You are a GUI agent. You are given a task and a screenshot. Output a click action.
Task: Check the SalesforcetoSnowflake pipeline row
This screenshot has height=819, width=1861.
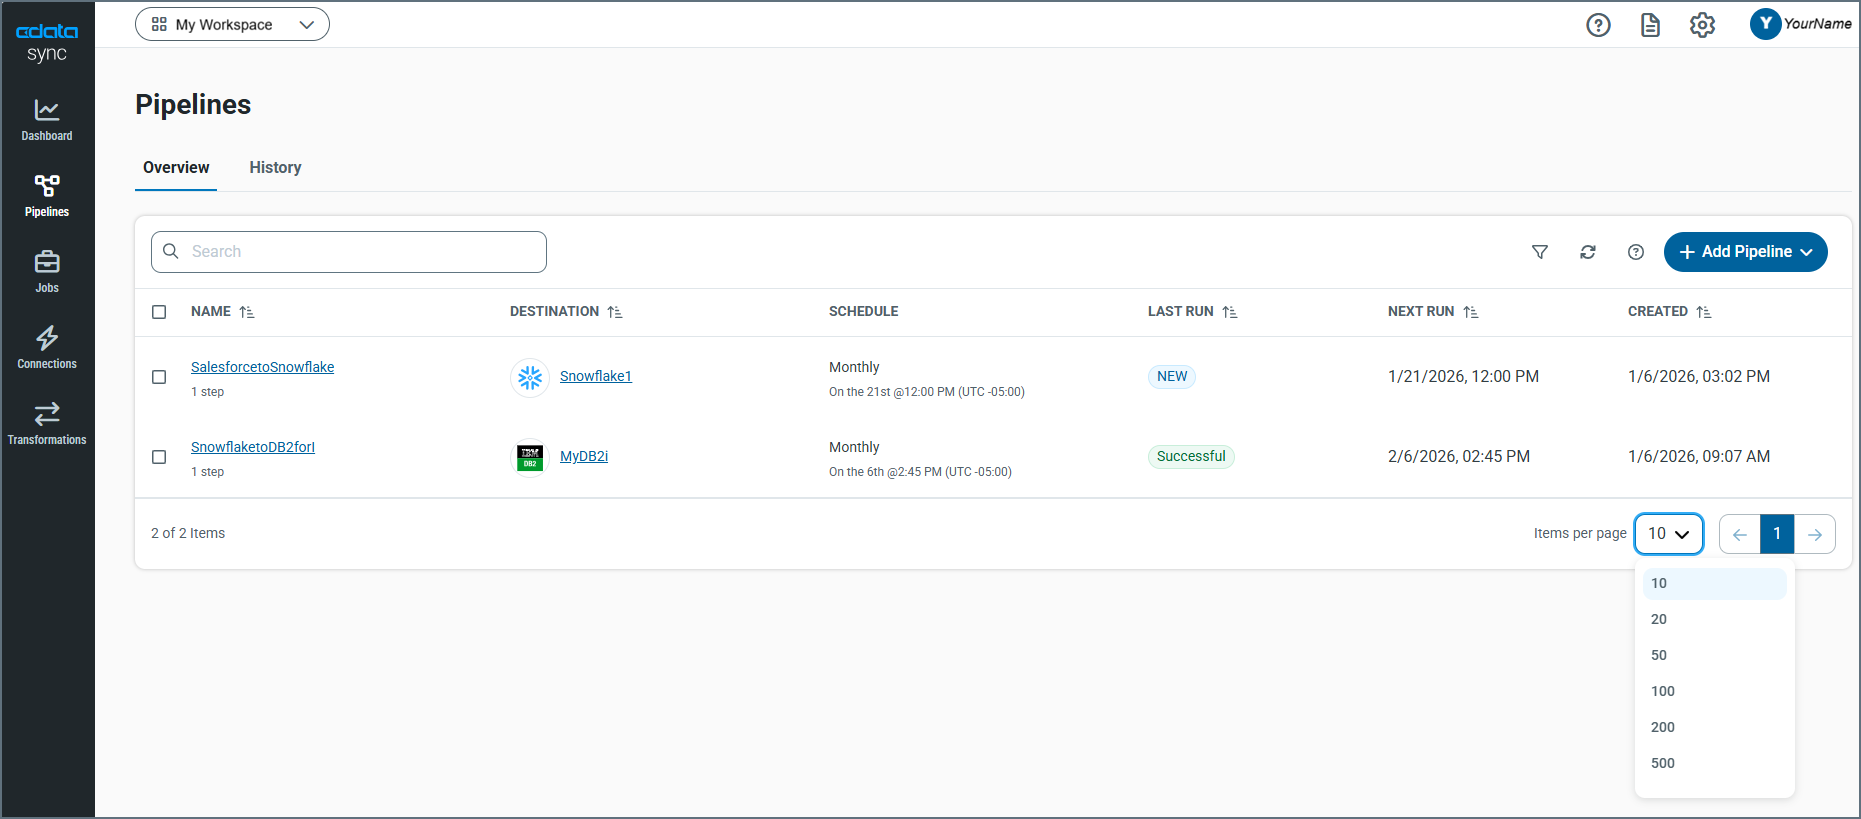coord(159,377)
